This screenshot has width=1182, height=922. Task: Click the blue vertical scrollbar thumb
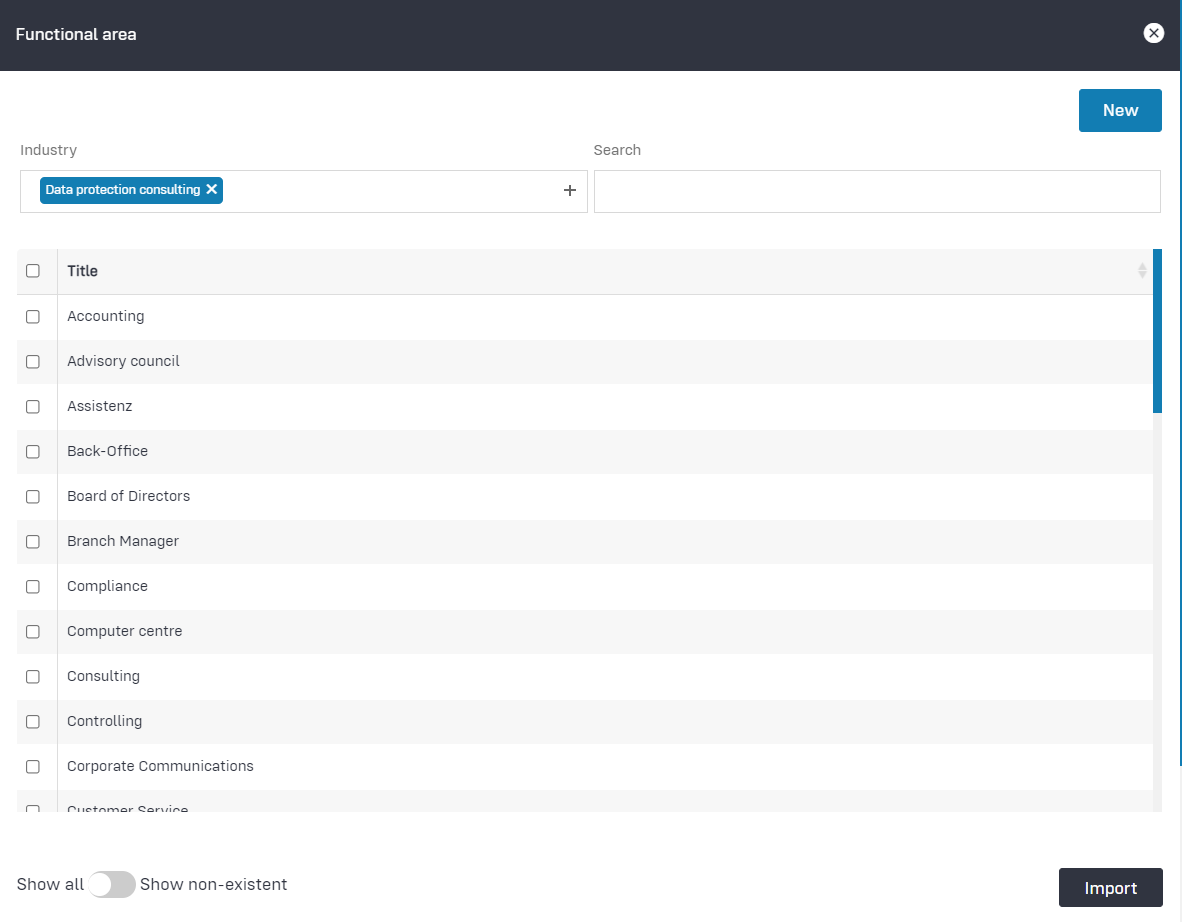pyautogui.click(x=1157, y=330)
